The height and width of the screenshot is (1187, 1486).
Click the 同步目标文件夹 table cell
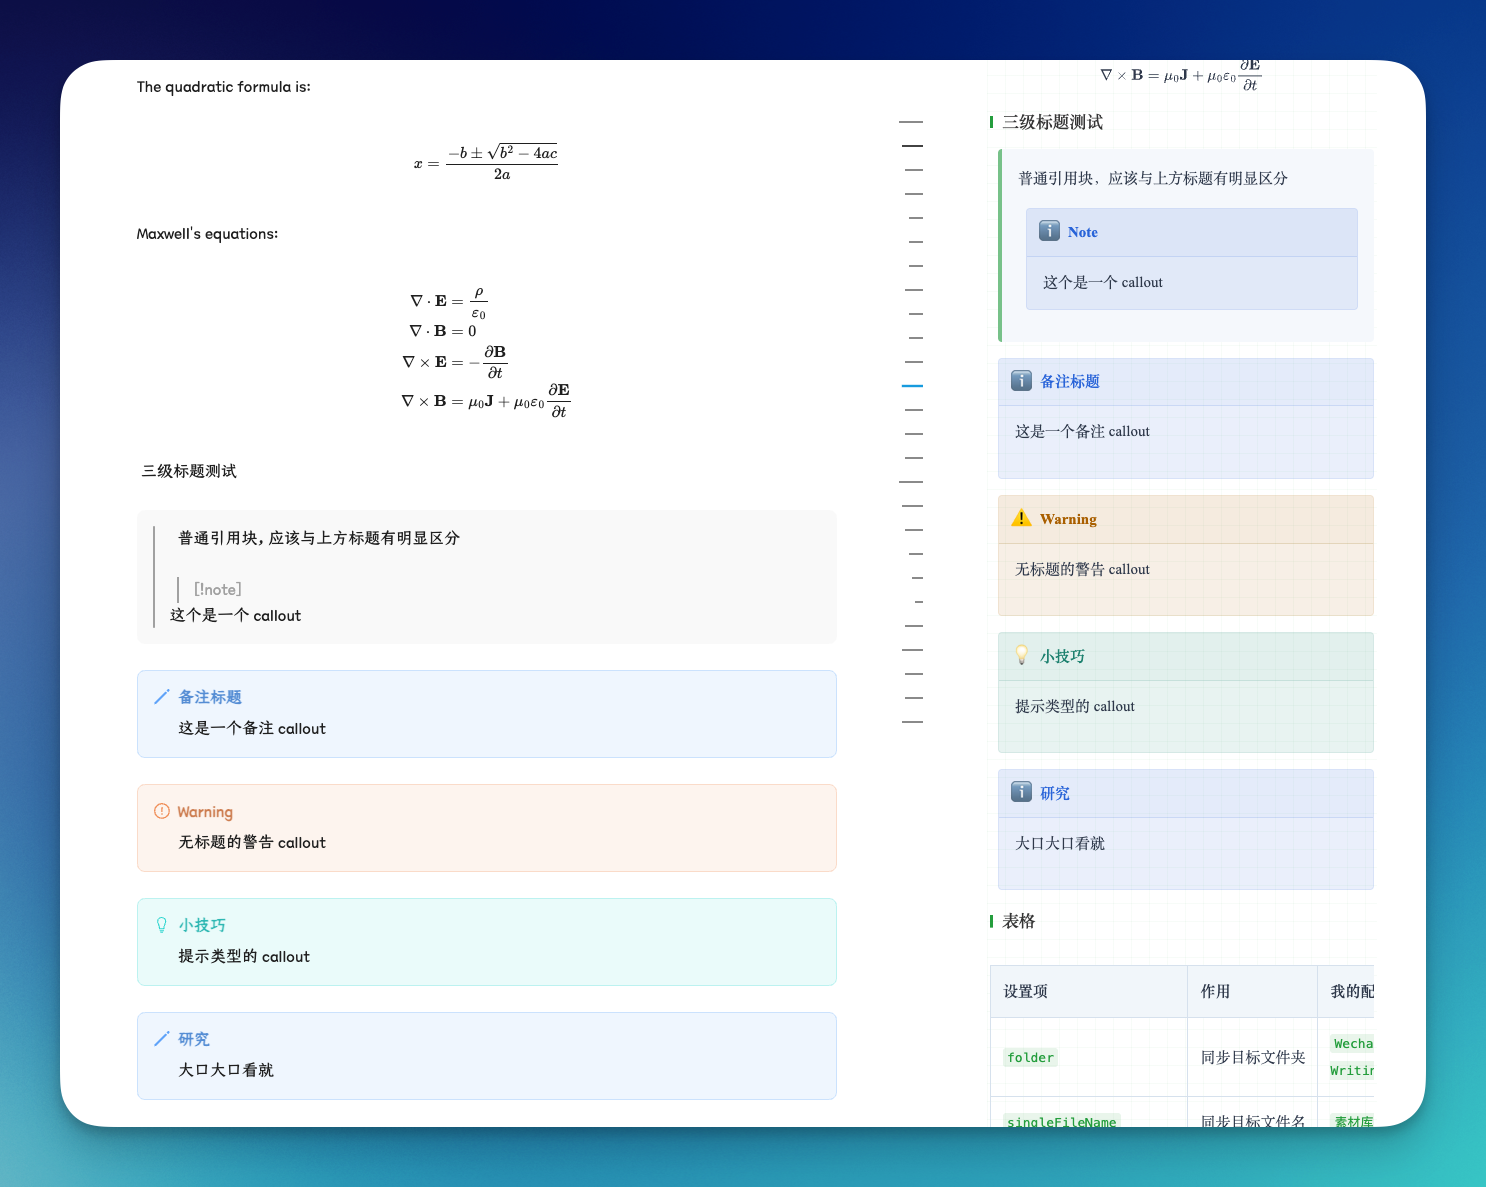tap(1253, 1057)
